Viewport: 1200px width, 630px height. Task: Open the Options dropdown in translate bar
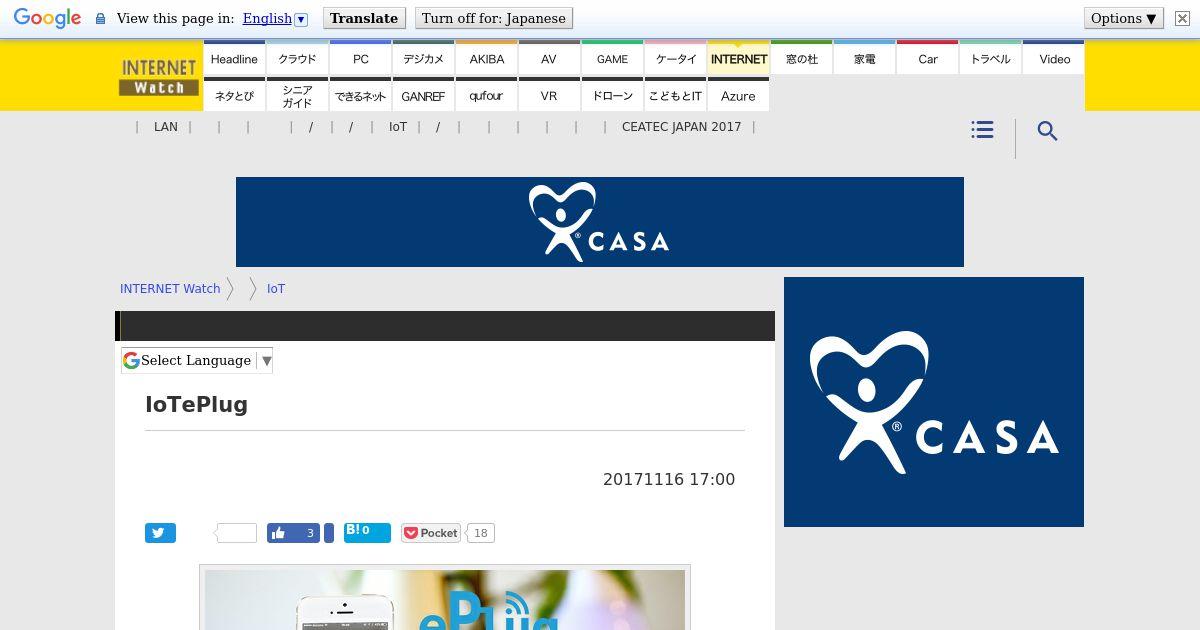pyautogui.click(x=1124, y=18)
